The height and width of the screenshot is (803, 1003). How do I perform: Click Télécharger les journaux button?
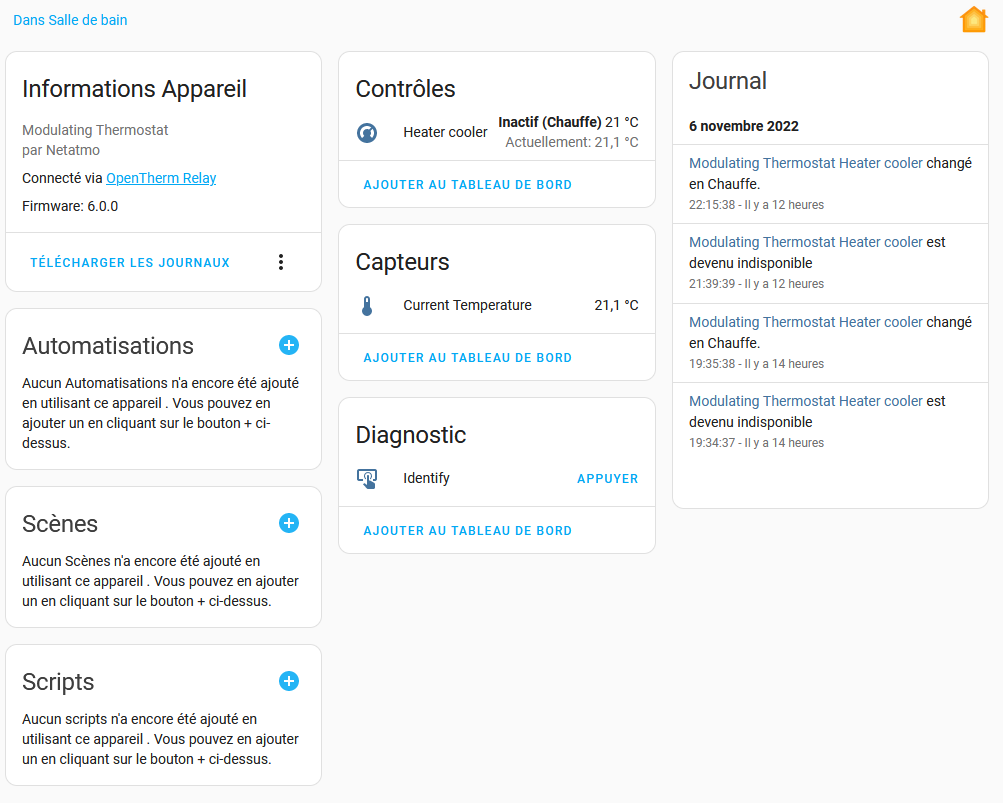pos(130,263)
